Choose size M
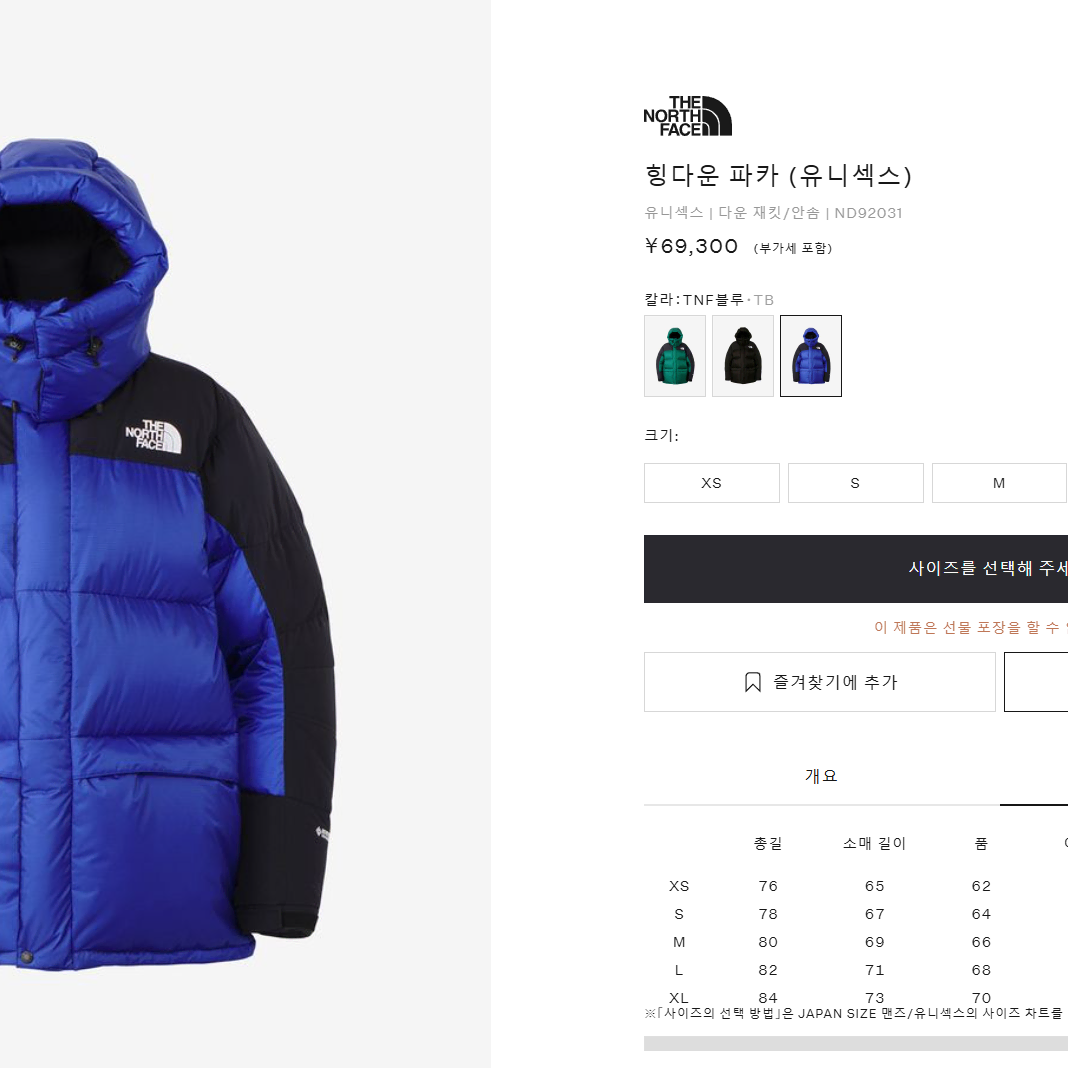 click(999, 483)
